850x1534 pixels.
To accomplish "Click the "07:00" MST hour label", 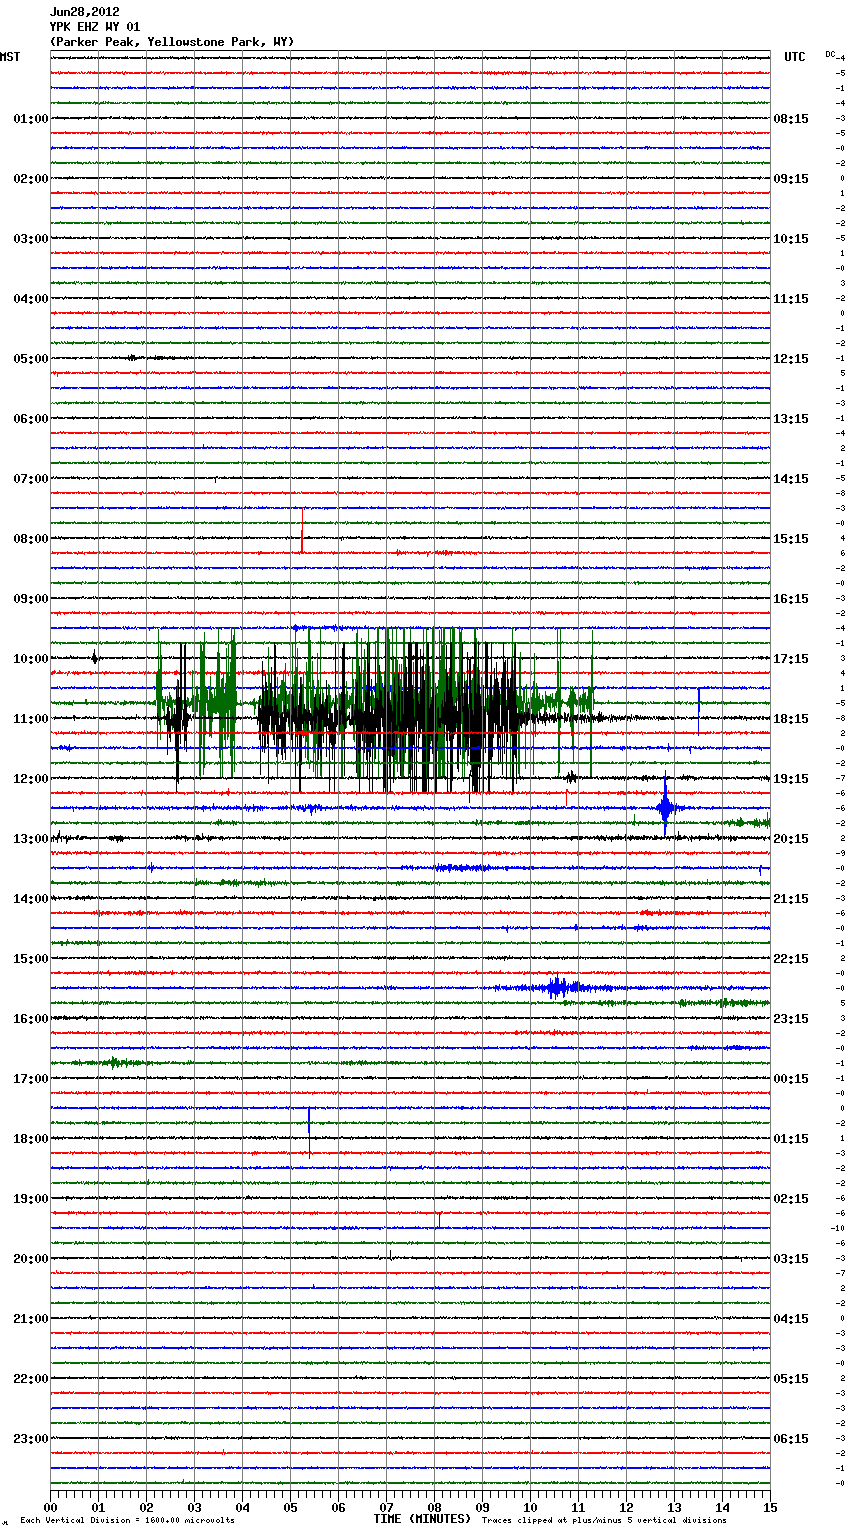I will tap(31, 479).
